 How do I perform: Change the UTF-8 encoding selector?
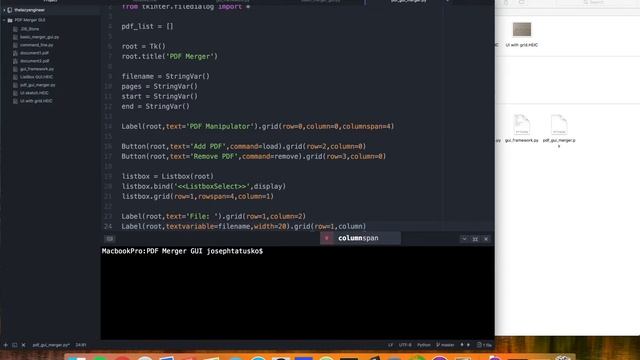click(405, 345)
